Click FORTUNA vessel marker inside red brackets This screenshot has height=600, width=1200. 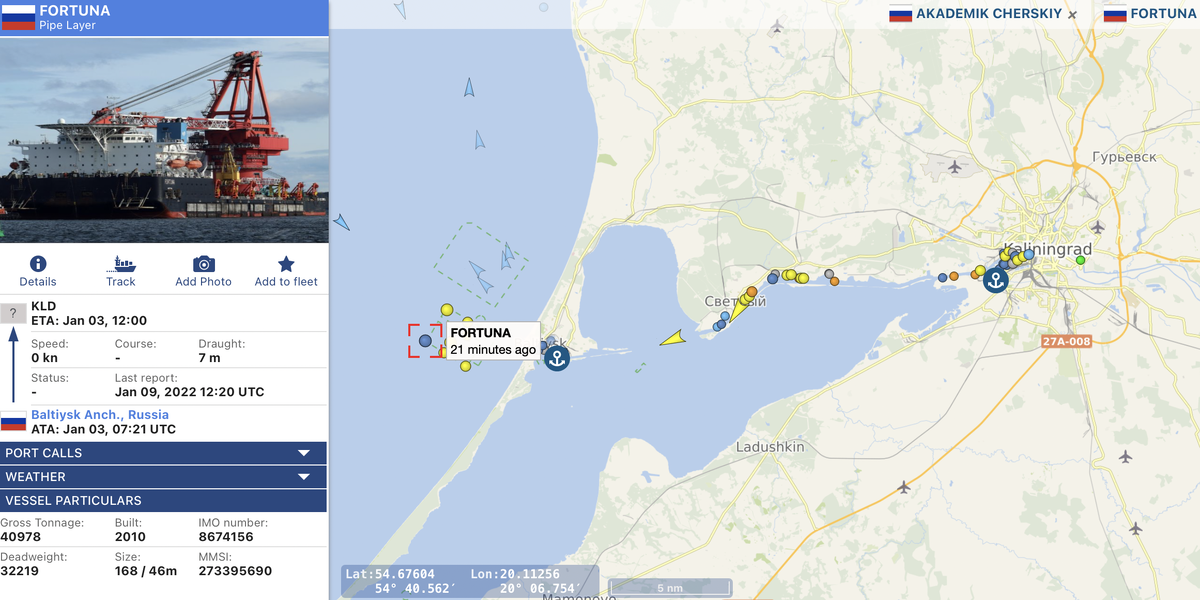[425, 340]
